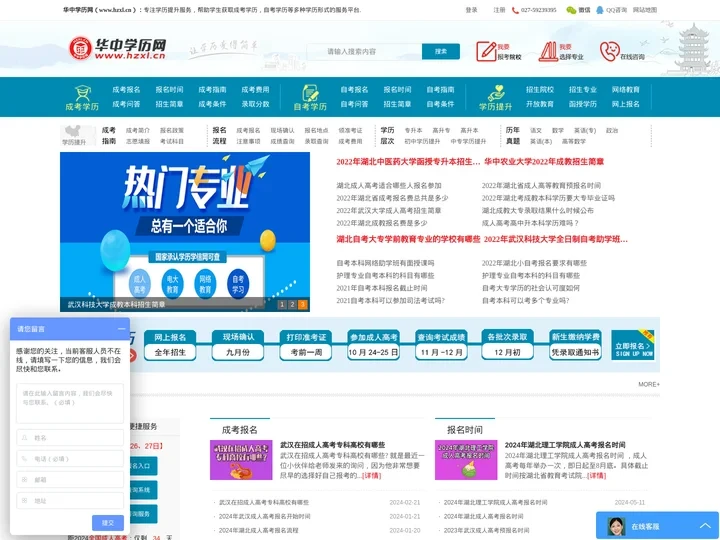Expand the 在线客服 chat bar arrow
This screenshot has width=720, height=540.
[x=705, y=526]
